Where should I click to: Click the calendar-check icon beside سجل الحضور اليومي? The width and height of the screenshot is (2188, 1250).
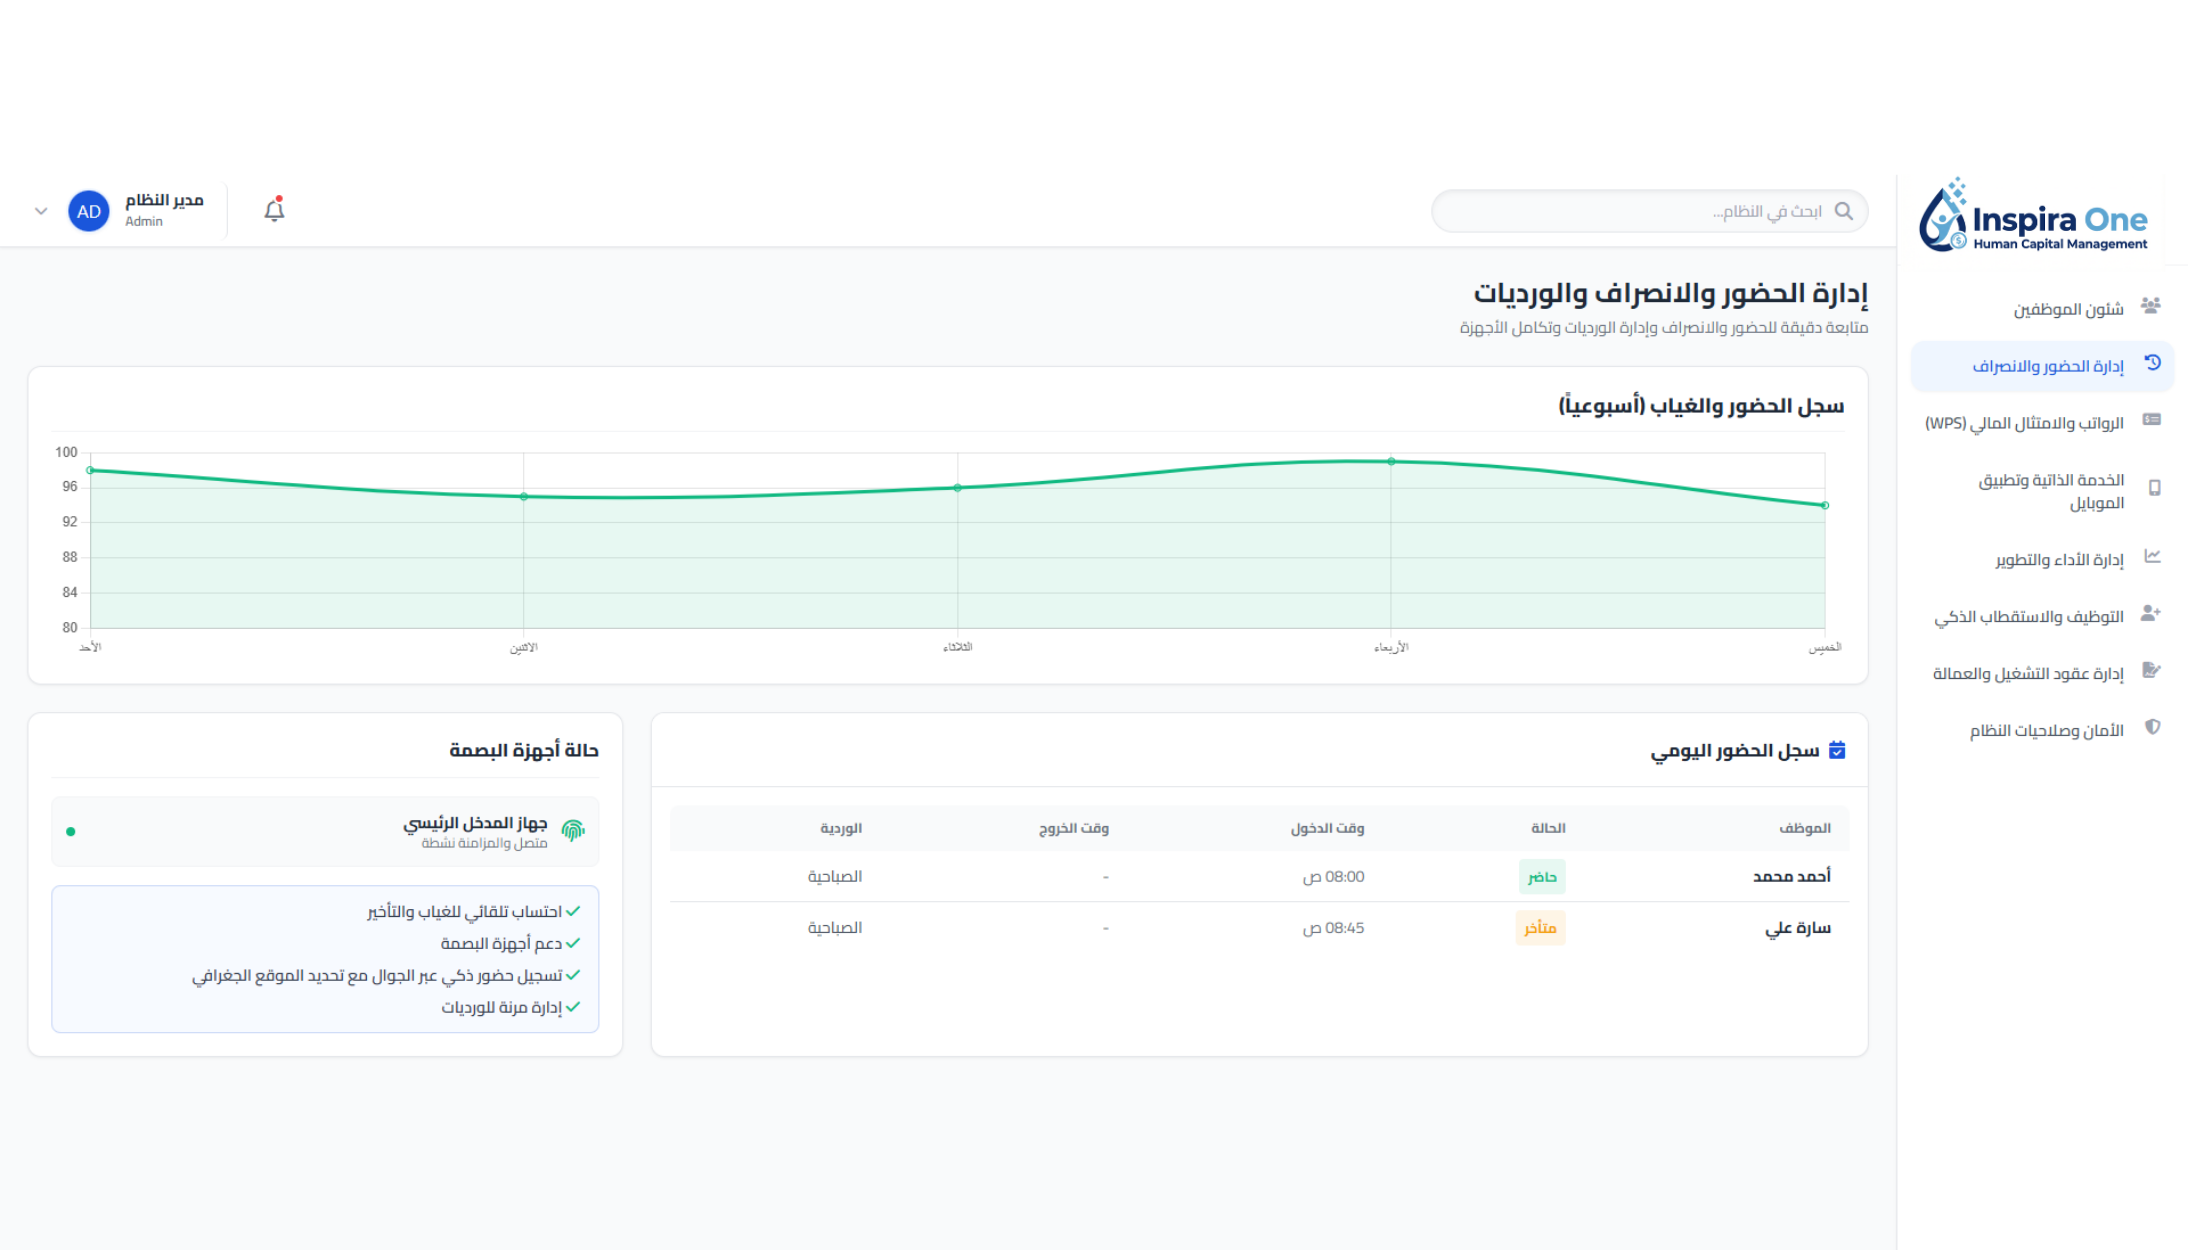coord(1837,750)
